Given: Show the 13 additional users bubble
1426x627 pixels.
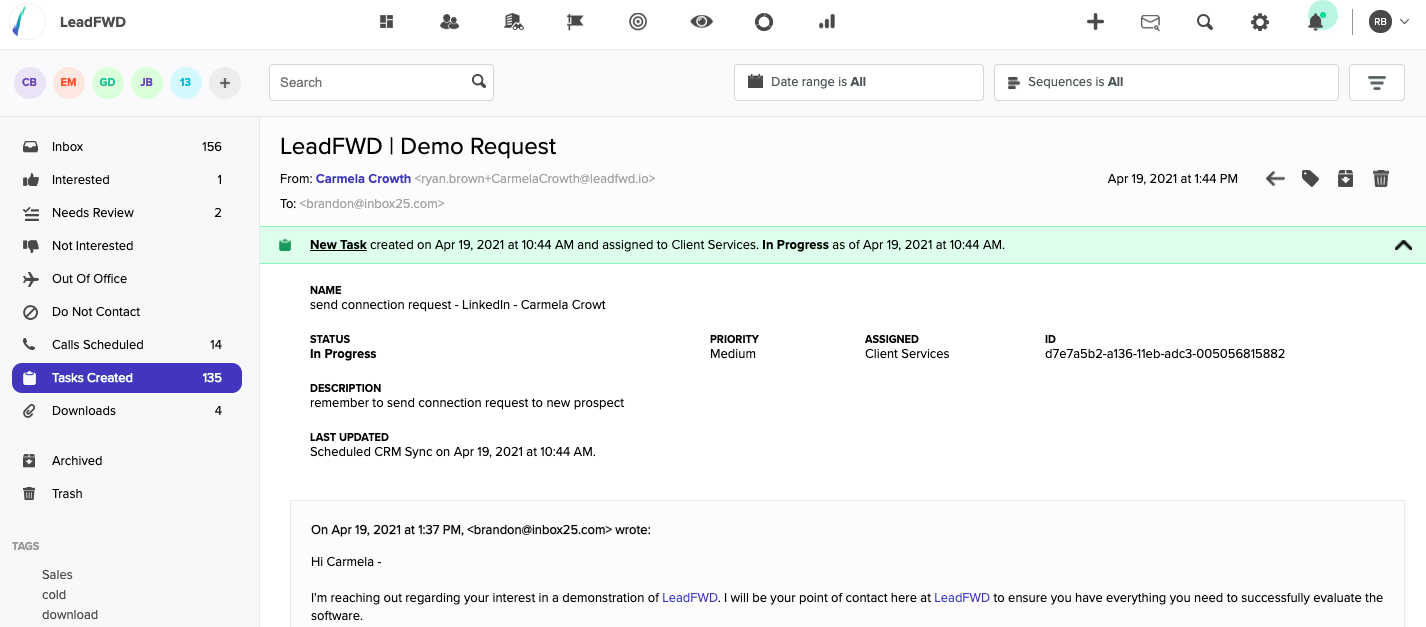Looking at the screenshot, I should [185, 83].
